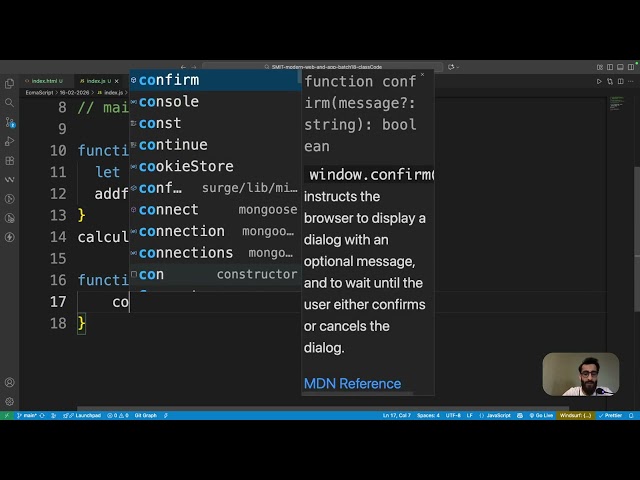The image size is (640, 480).
Task: Select cookieStore suggestion
Action: 215,167
